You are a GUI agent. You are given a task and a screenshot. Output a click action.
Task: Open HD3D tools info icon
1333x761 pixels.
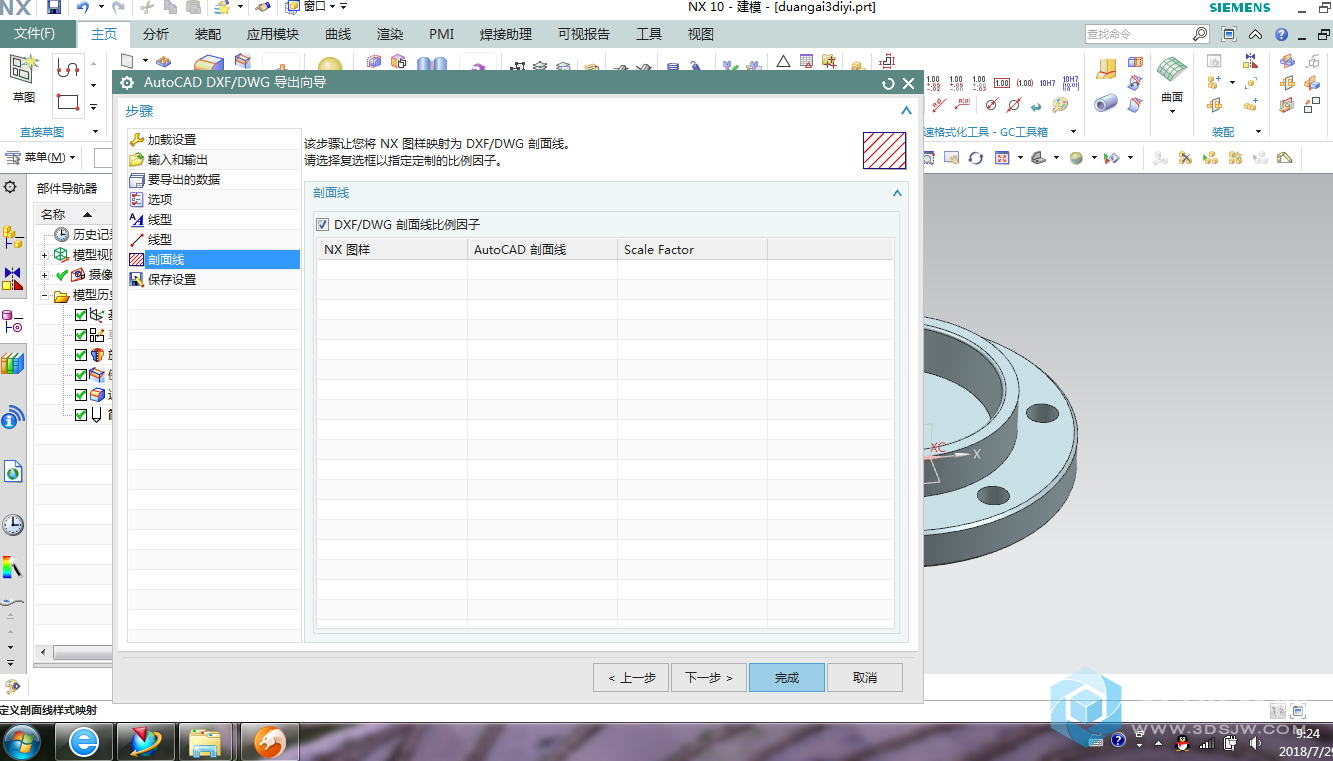(12, 418)
